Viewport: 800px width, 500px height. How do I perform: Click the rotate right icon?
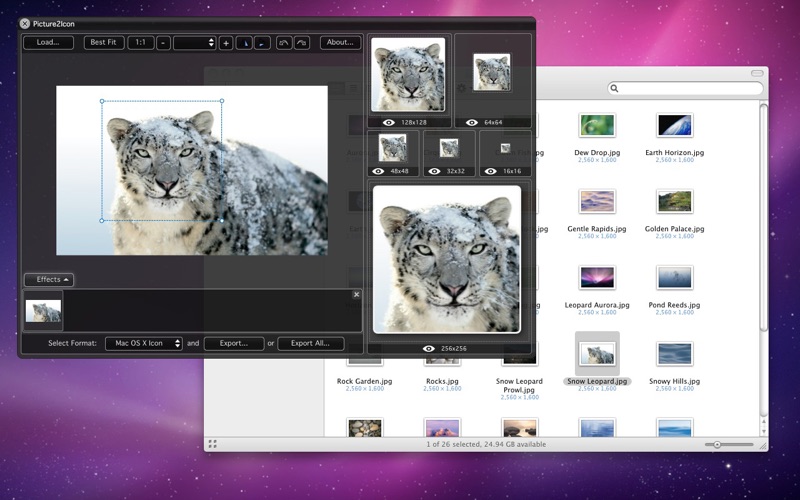click(302, 43)
